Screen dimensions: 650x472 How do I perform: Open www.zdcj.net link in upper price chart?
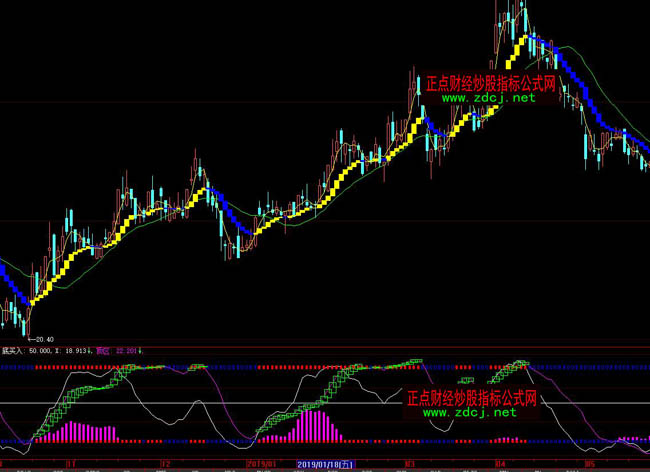click(x=488, y=98)
